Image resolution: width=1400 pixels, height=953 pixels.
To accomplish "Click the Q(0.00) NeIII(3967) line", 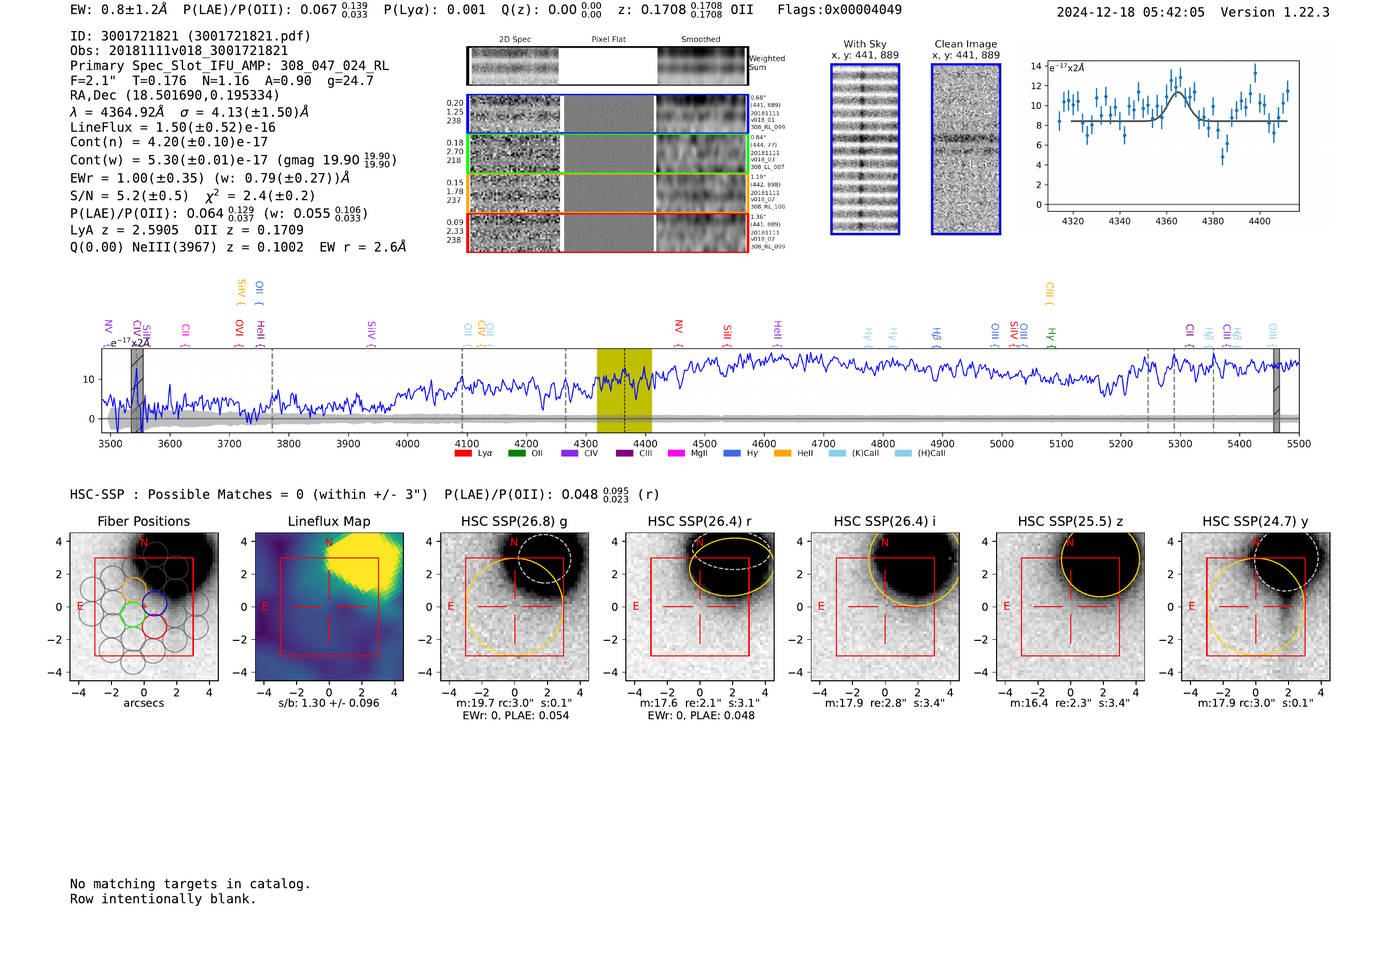I will click(x=238, y=246).
